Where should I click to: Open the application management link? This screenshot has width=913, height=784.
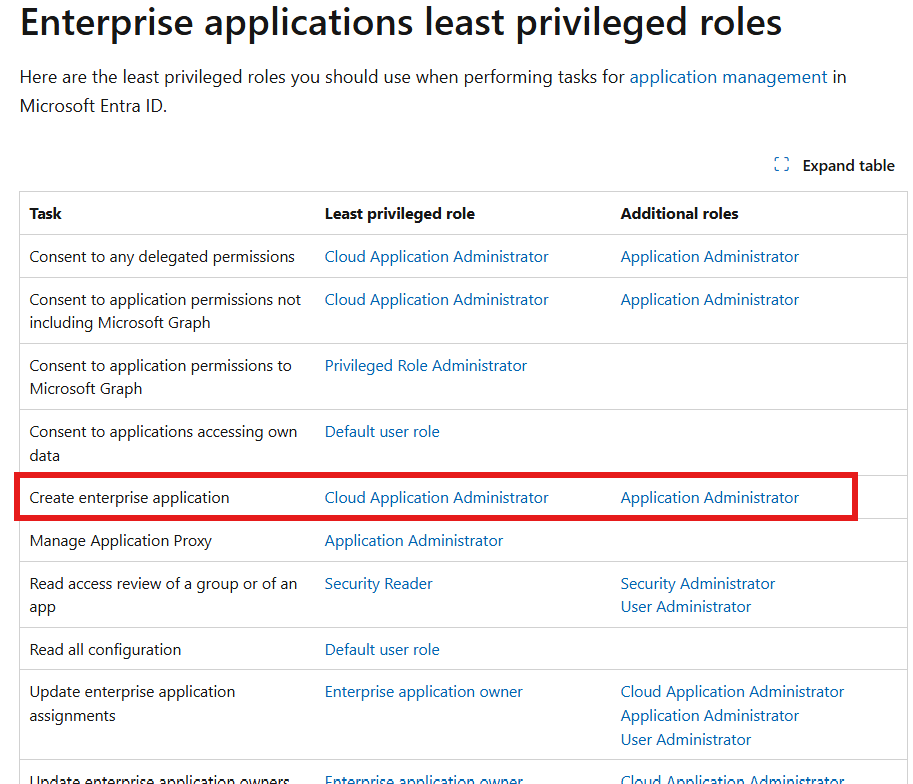coord(728,77)
